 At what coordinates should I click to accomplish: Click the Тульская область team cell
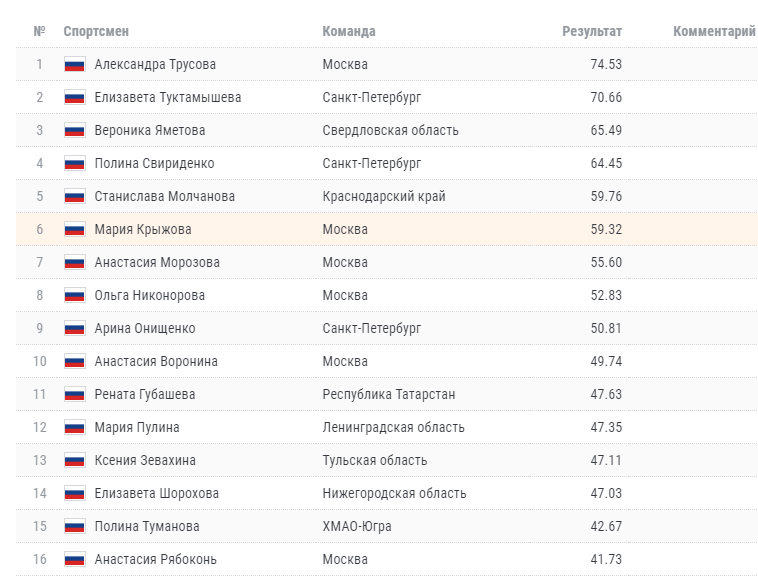point(375,460)
